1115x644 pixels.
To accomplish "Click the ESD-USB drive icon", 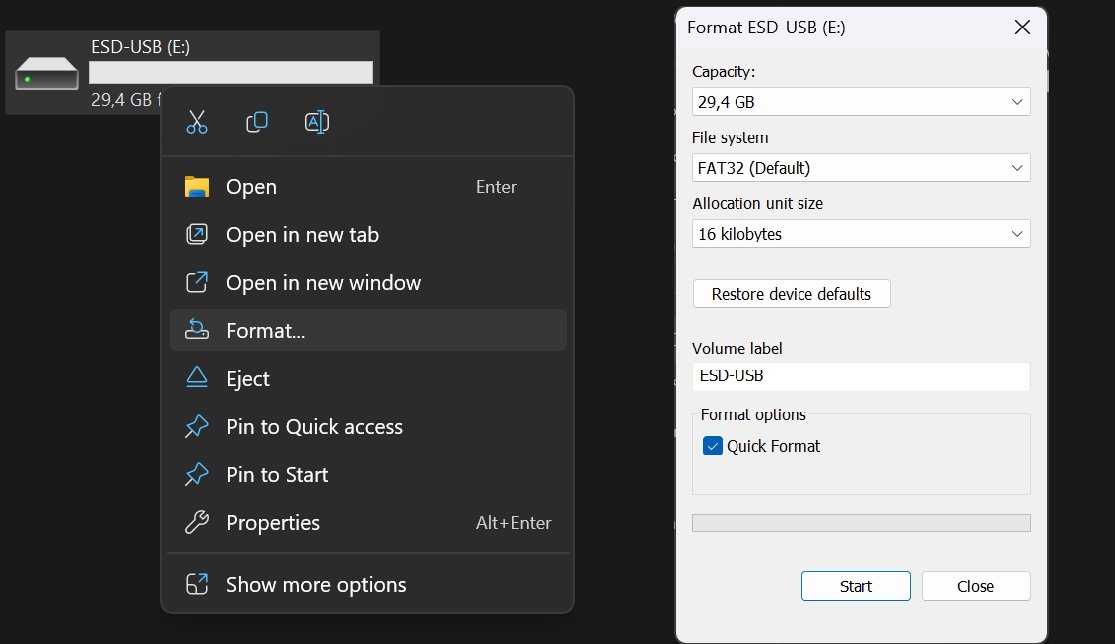I will tap(47, 73).
